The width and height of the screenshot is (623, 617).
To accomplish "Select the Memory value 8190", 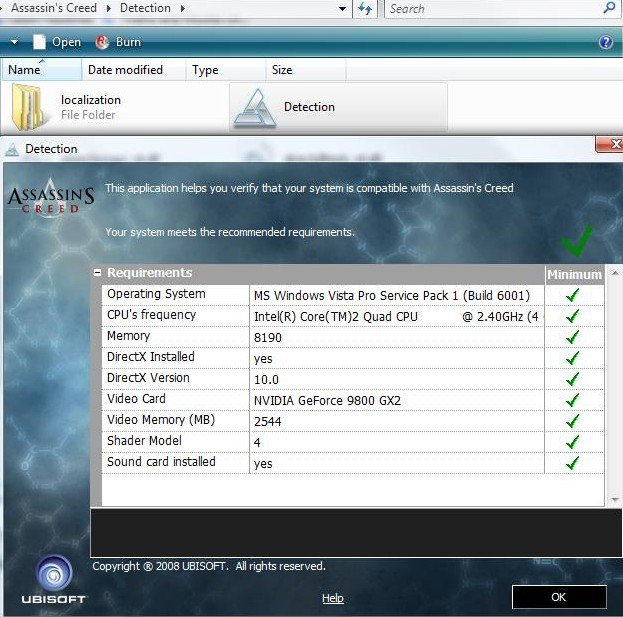I will click(267, 338).
